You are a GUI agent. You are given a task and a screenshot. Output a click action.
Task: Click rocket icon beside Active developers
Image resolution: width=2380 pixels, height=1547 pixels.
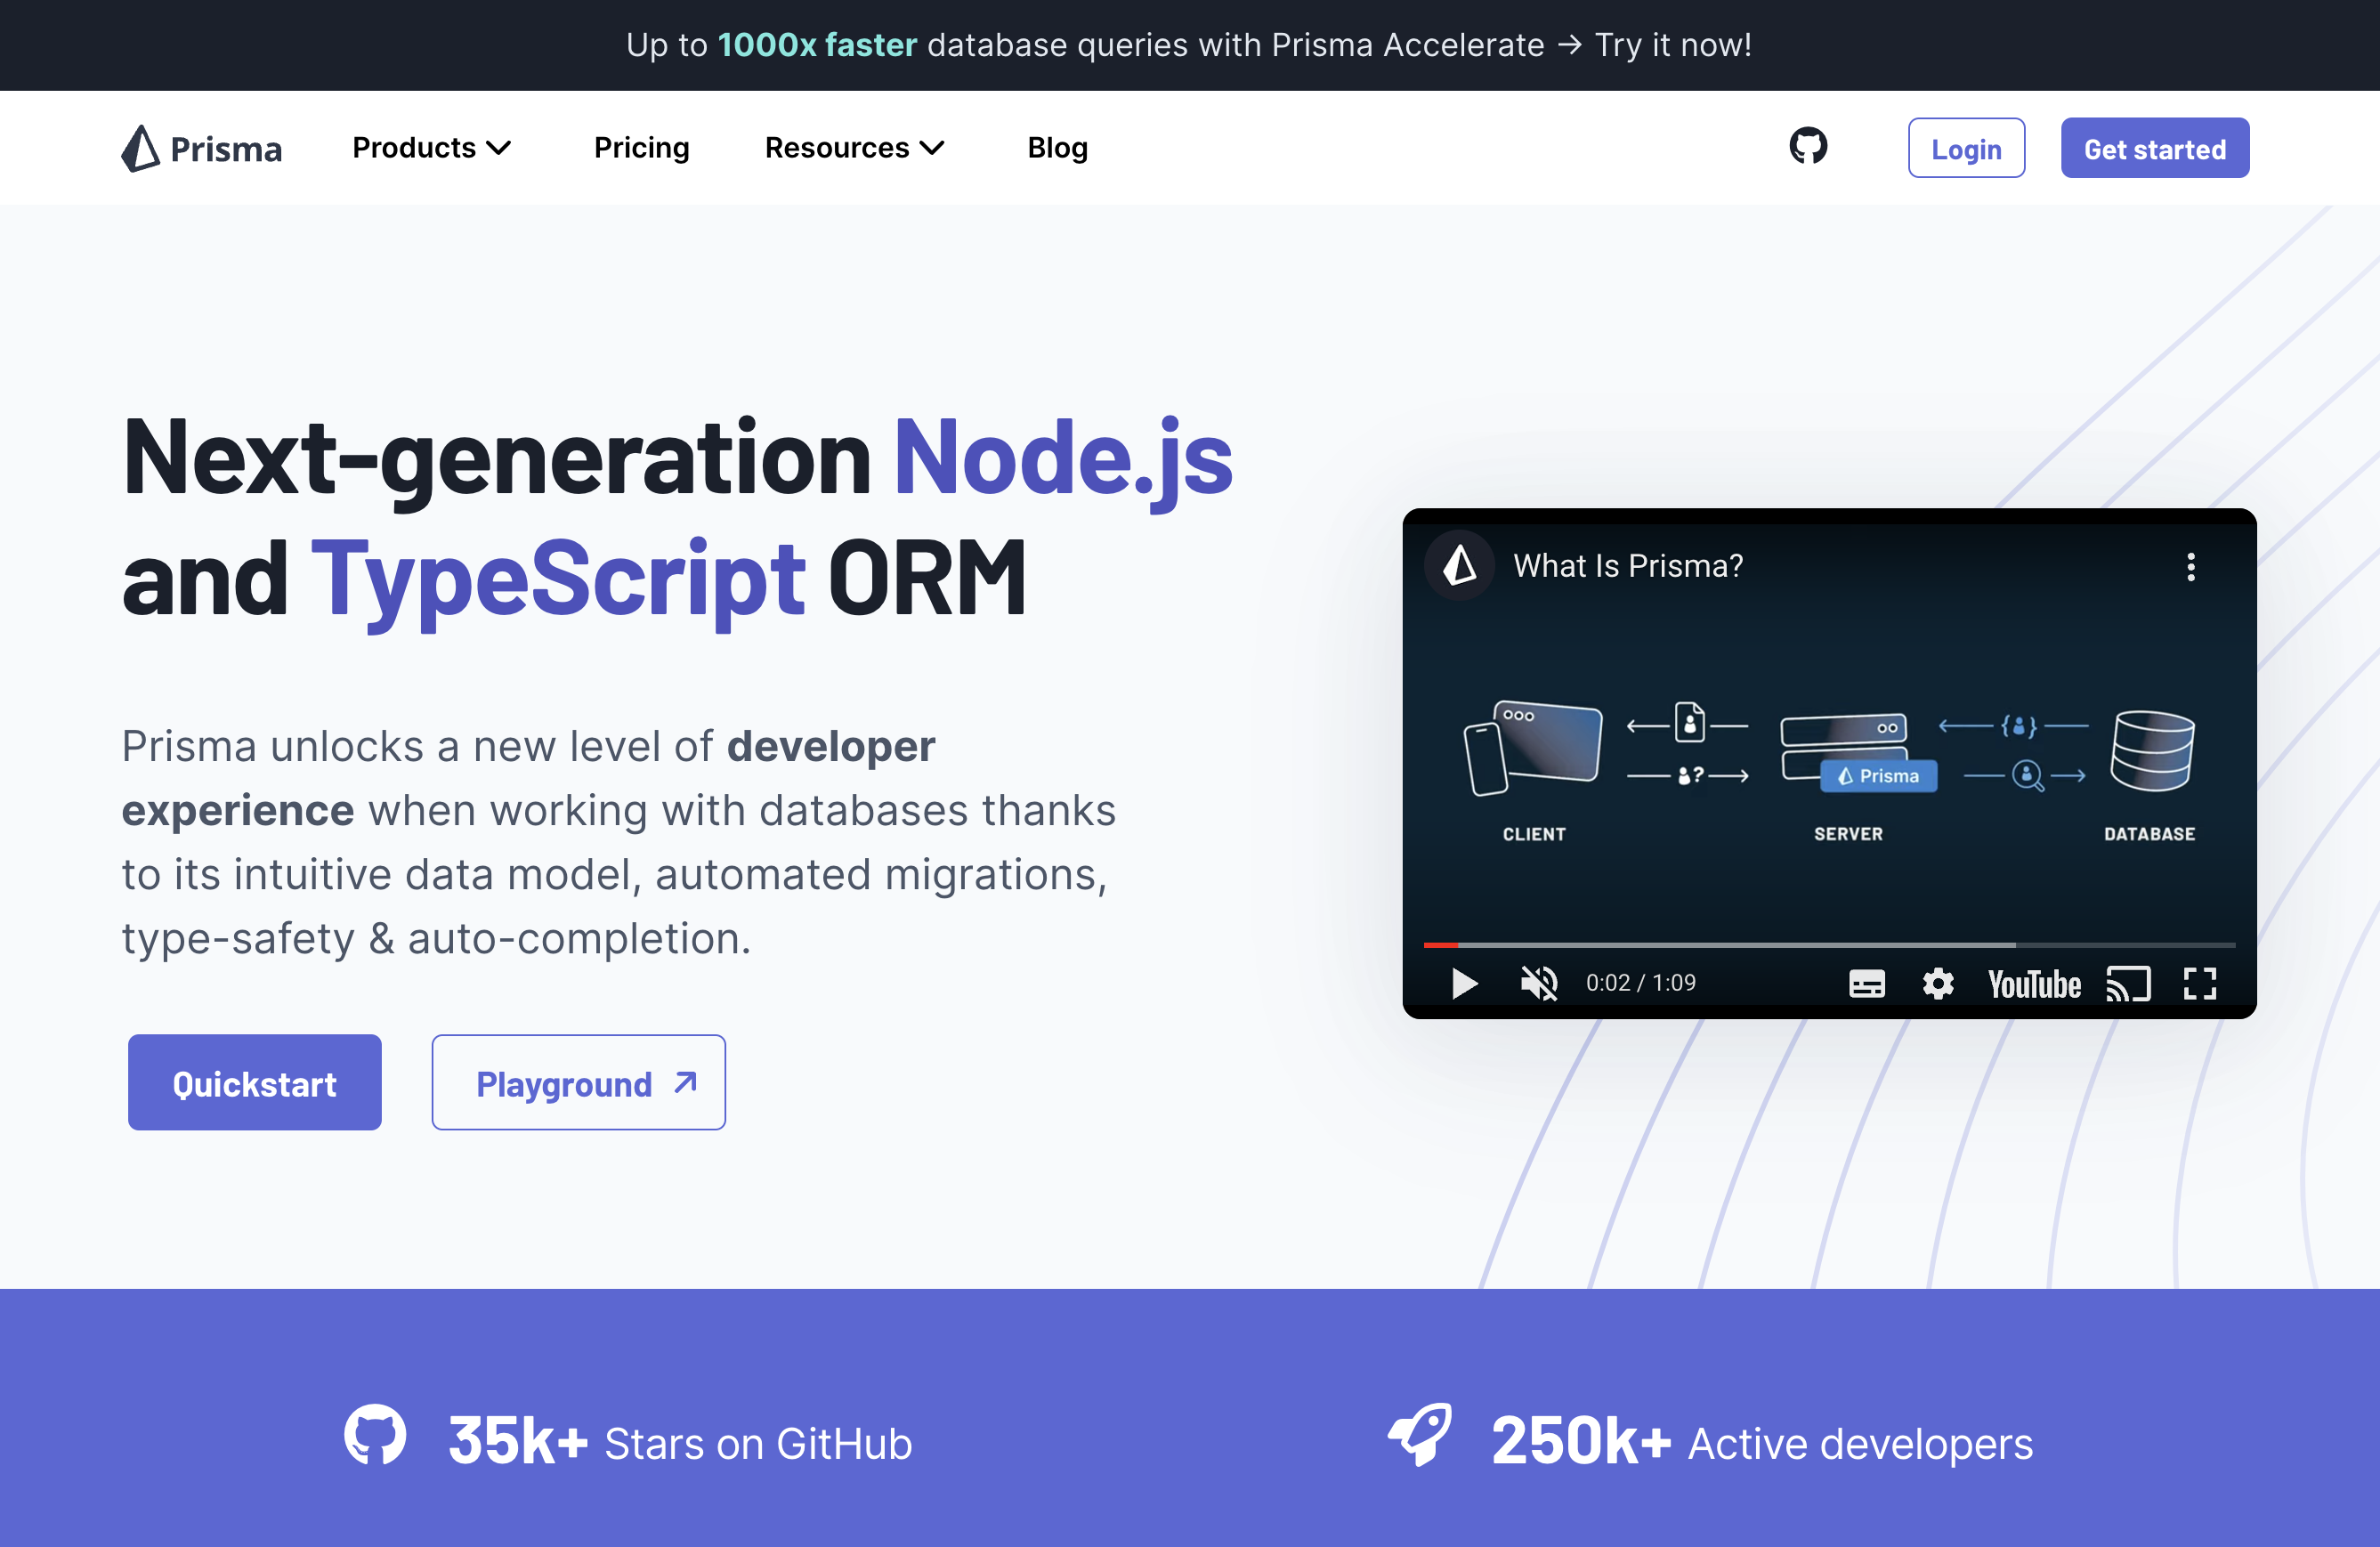pos(1420,1434)
